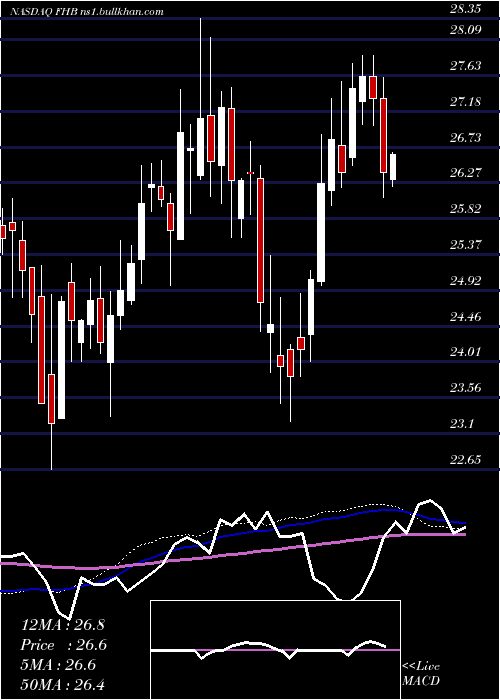Click the MACD inset chart

click(x=275, y=650)
